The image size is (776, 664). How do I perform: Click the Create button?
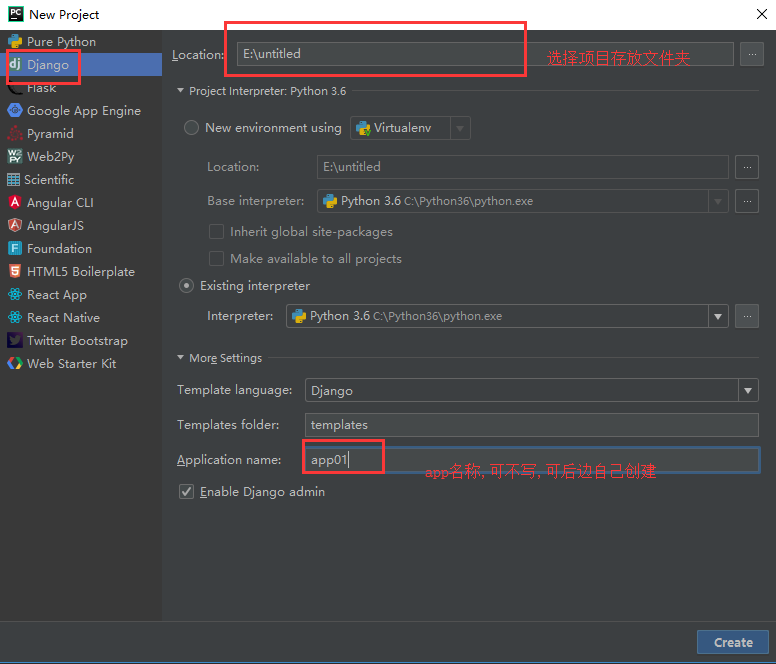pos(733,642)
